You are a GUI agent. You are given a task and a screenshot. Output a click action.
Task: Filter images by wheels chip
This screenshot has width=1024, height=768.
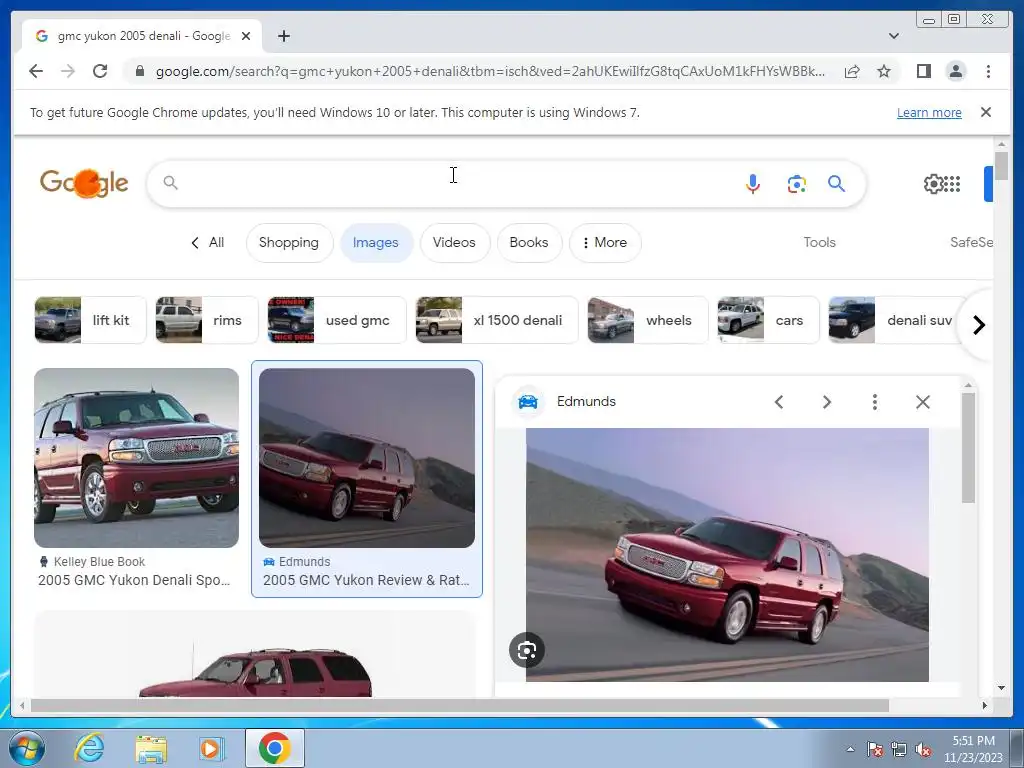[x=648, y=320]
